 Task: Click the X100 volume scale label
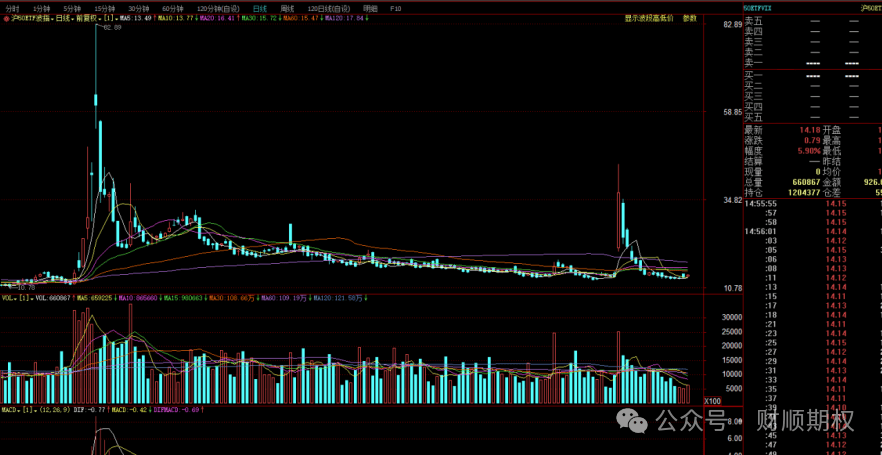pos(713,401)
